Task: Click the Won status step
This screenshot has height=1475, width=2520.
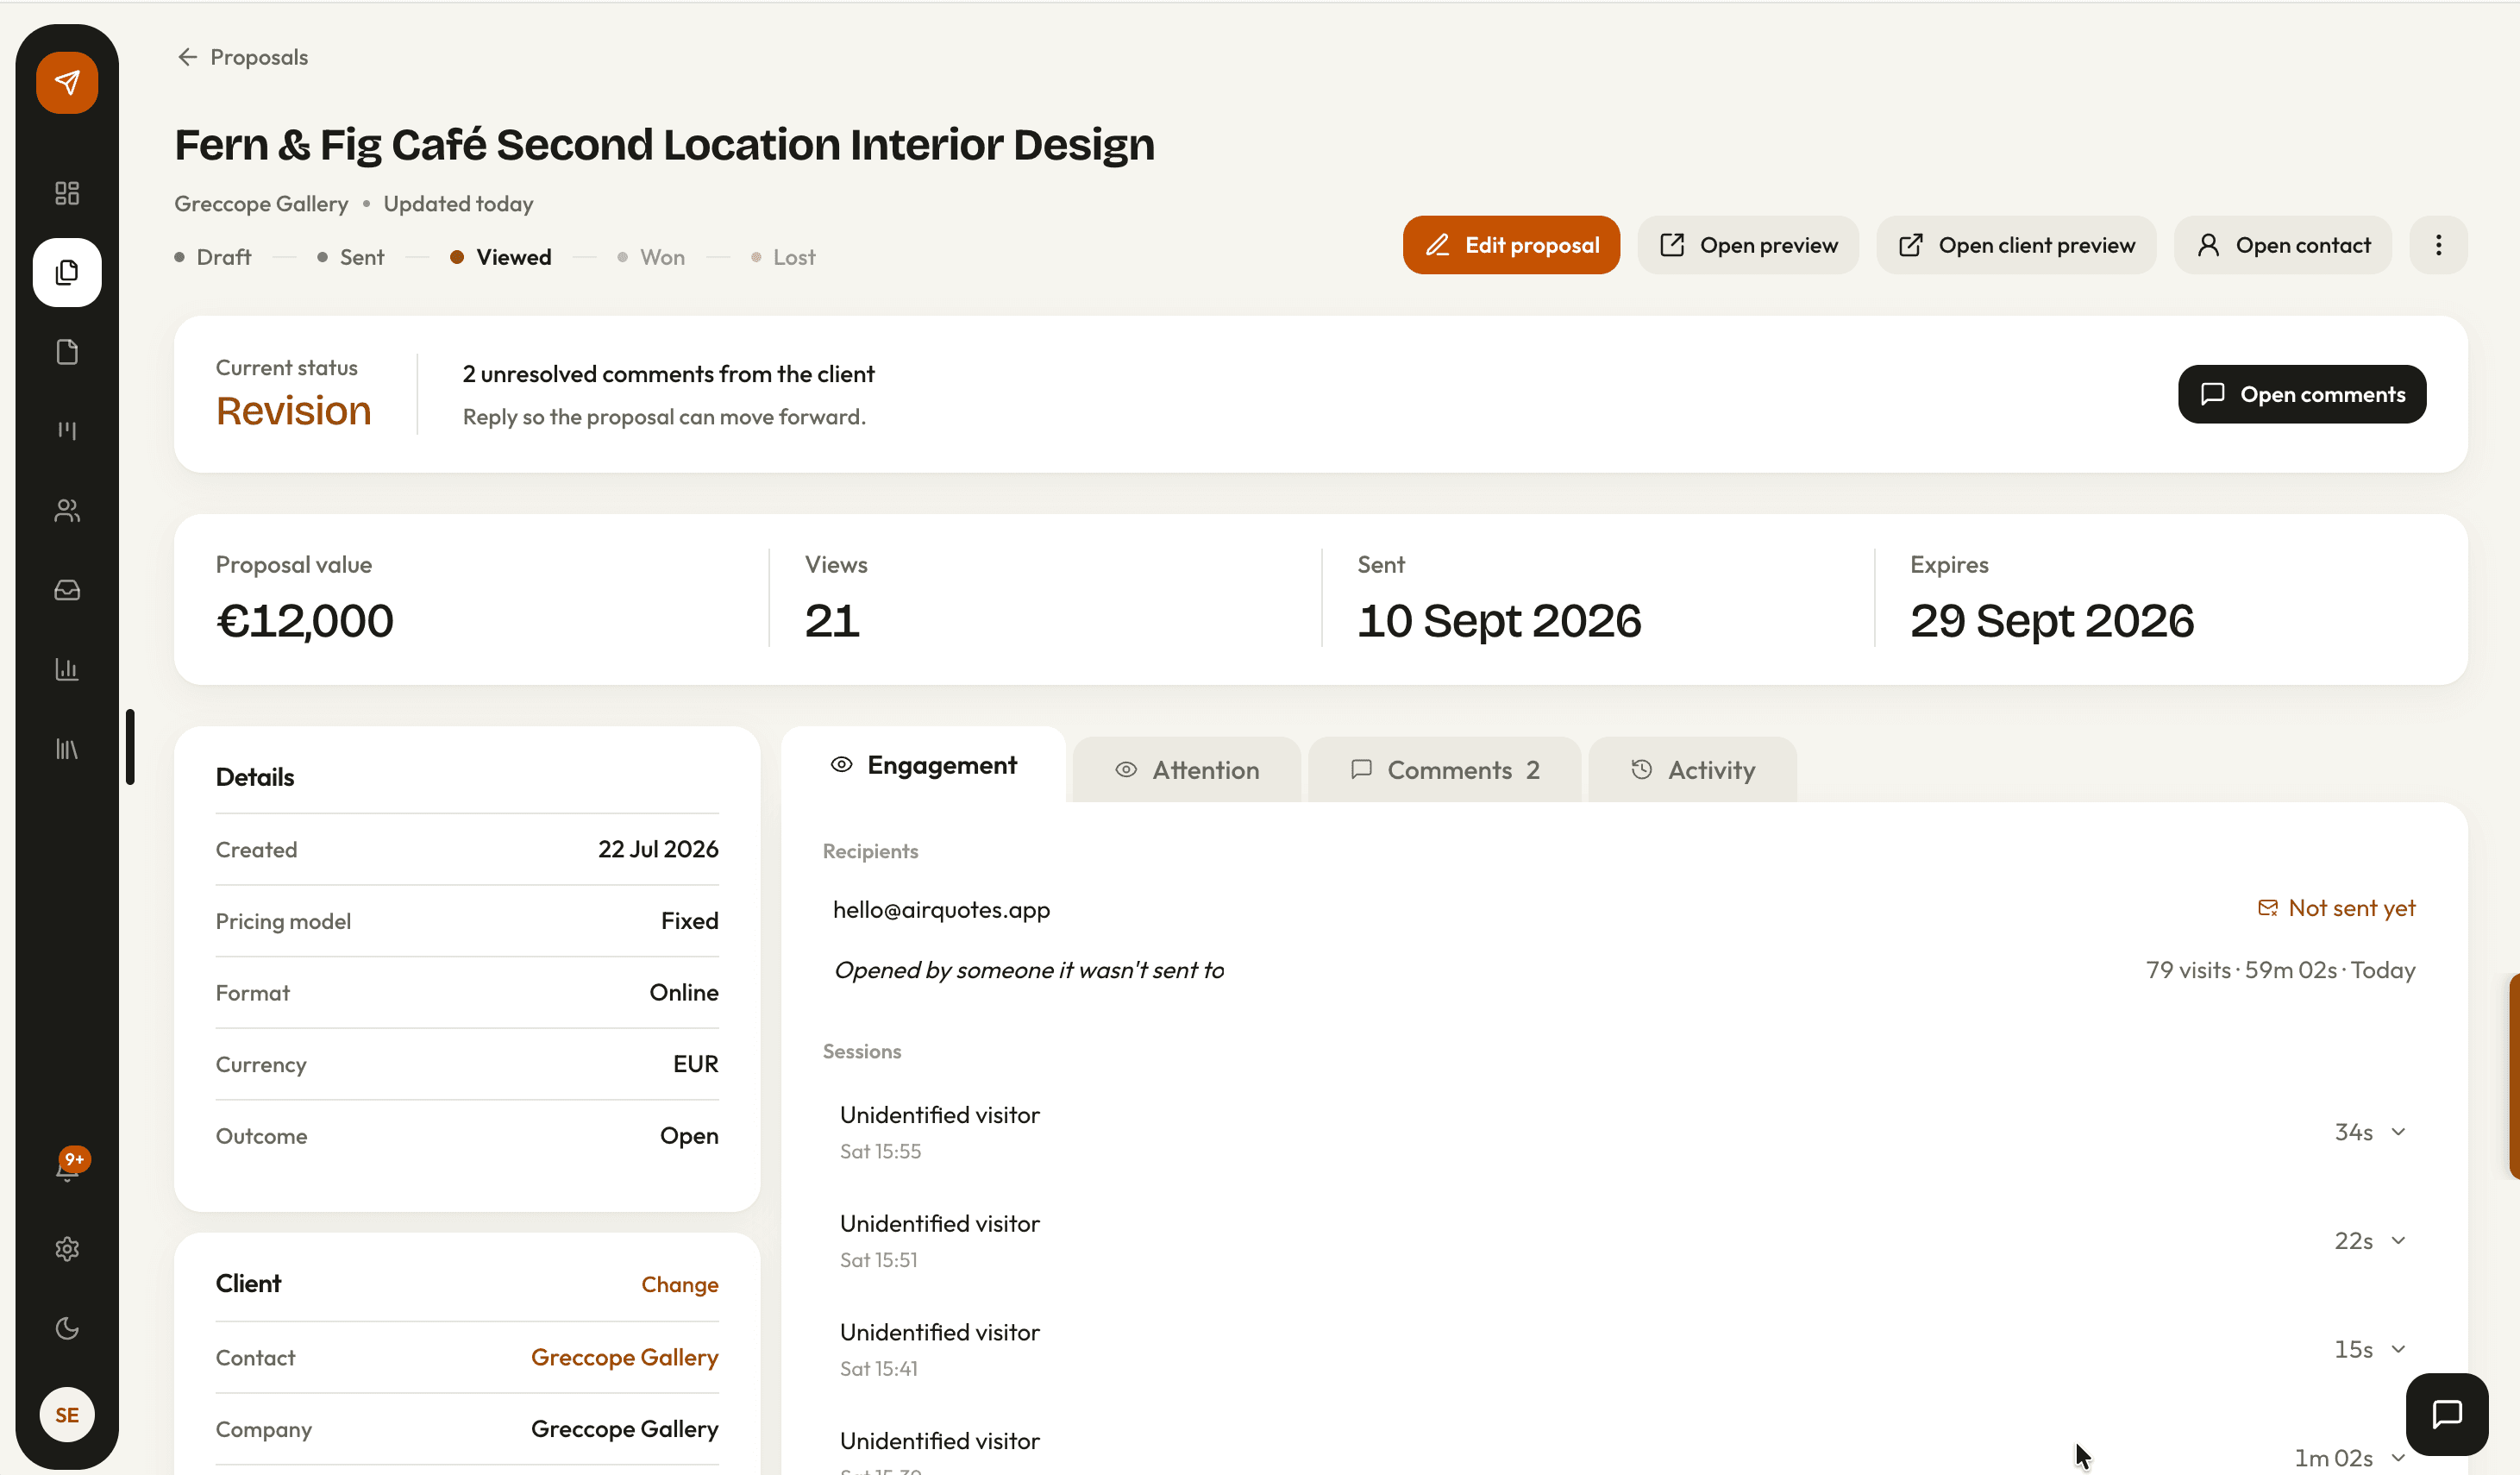Action: click(x=651, y=257)
